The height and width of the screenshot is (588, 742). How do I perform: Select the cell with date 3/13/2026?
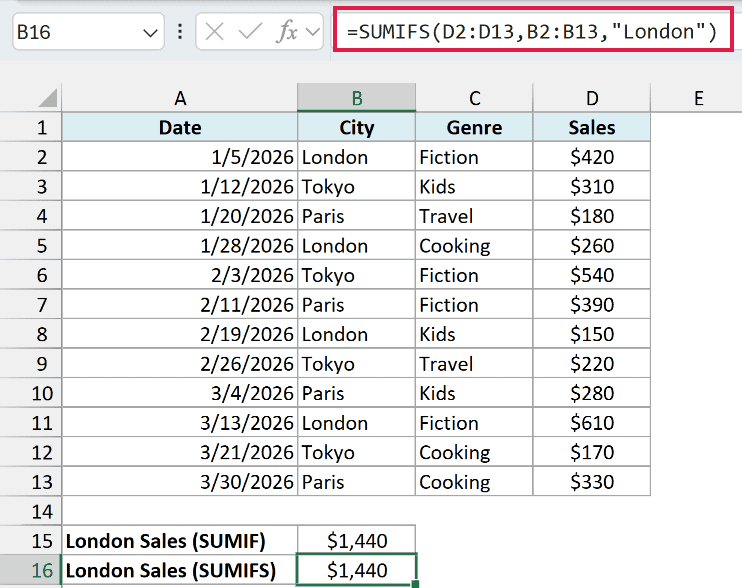pos(180,422)
